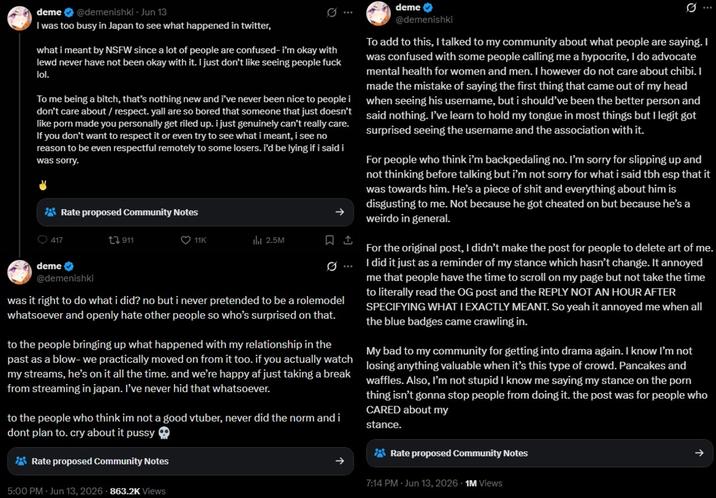Open the 7:14 PM Jun 13 timestamp
The width and height of the screenshot is (716, 498).
pyautogui.click(x=412, y=483)
